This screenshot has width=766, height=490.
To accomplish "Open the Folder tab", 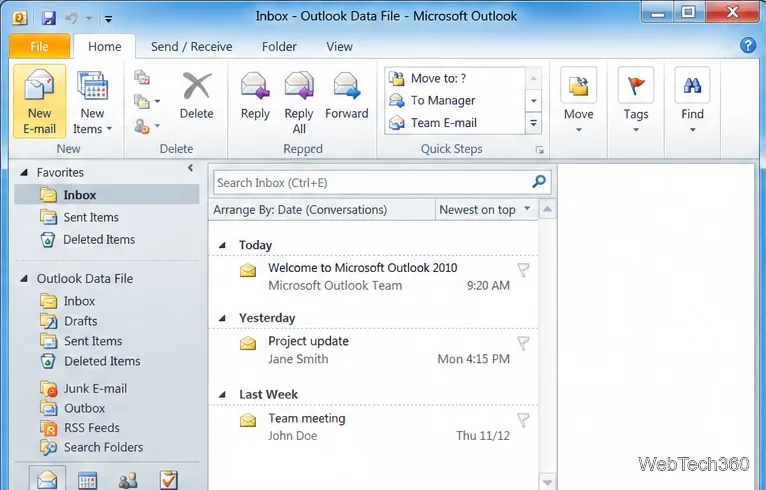I will pyautogui.click(x=279, y=46).
